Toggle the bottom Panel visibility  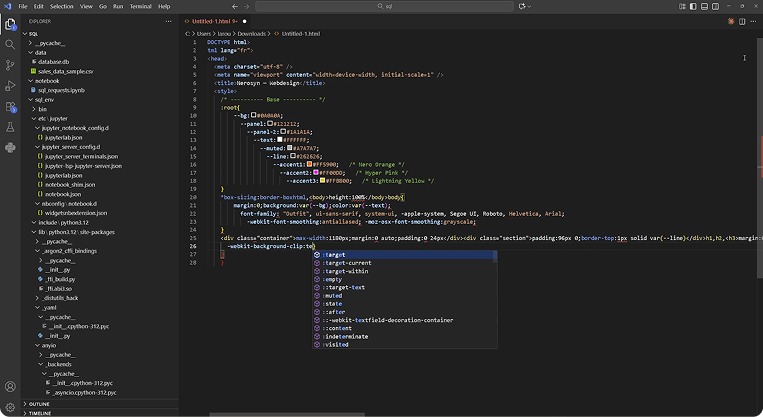click(704, 6)
